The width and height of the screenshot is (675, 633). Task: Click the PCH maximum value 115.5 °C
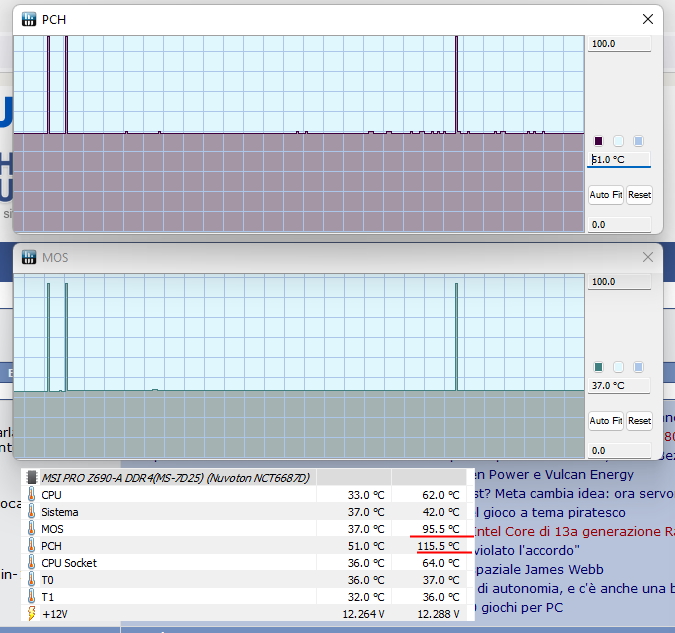438,546
